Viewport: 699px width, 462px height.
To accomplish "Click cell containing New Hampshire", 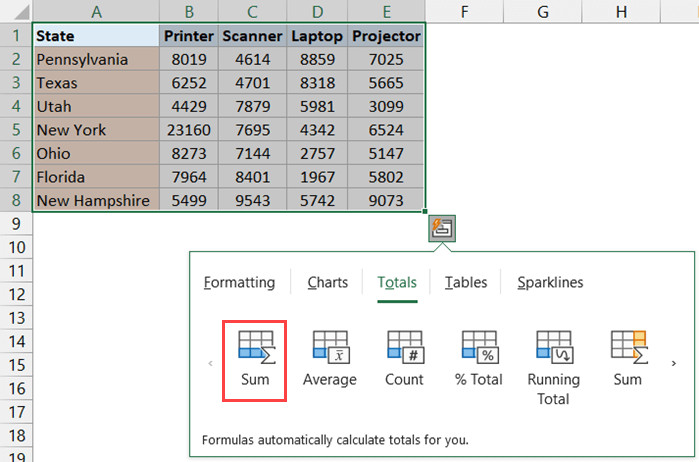I will (x=93, y=200).
